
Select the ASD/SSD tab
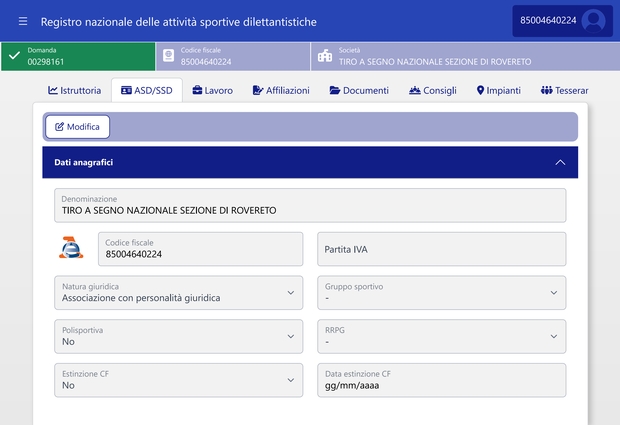point(147,91)
